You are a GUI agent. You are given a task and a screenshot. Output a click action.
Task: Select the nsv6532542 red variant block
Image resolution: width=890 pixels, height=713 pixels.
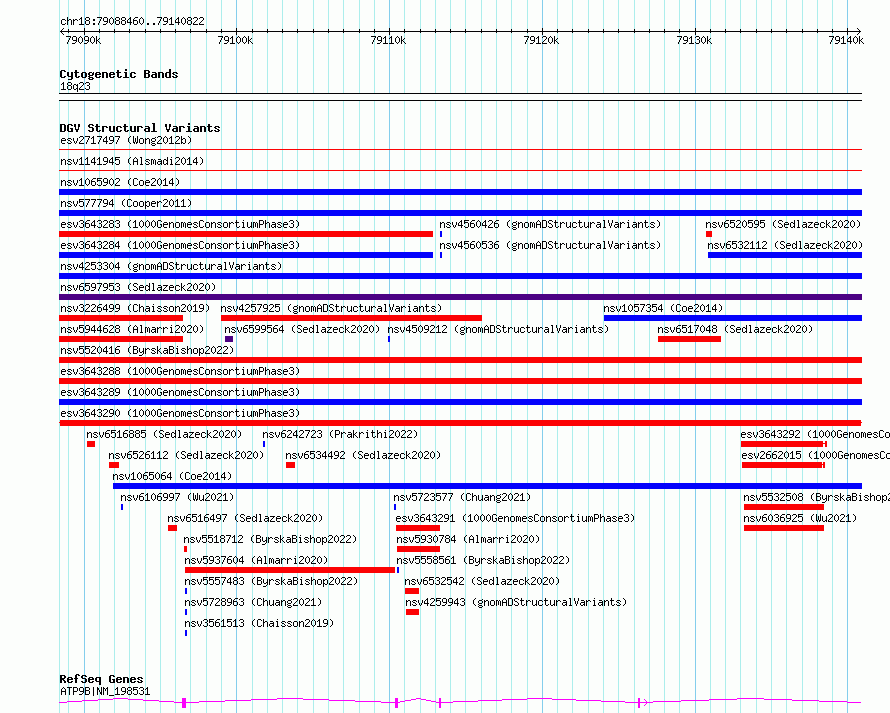coord(412,591)
